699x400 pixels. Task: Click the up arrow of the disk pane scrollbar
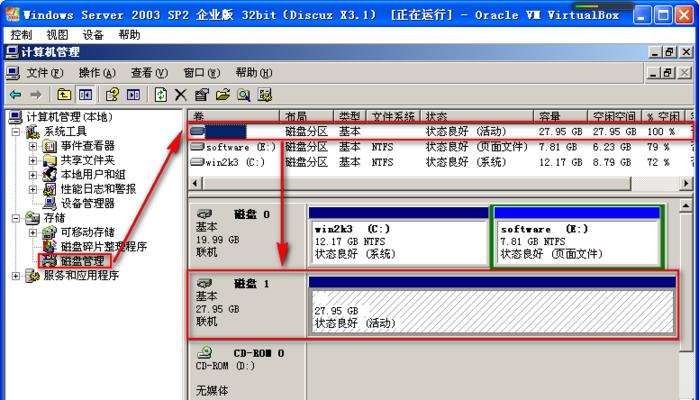(686, 206)
